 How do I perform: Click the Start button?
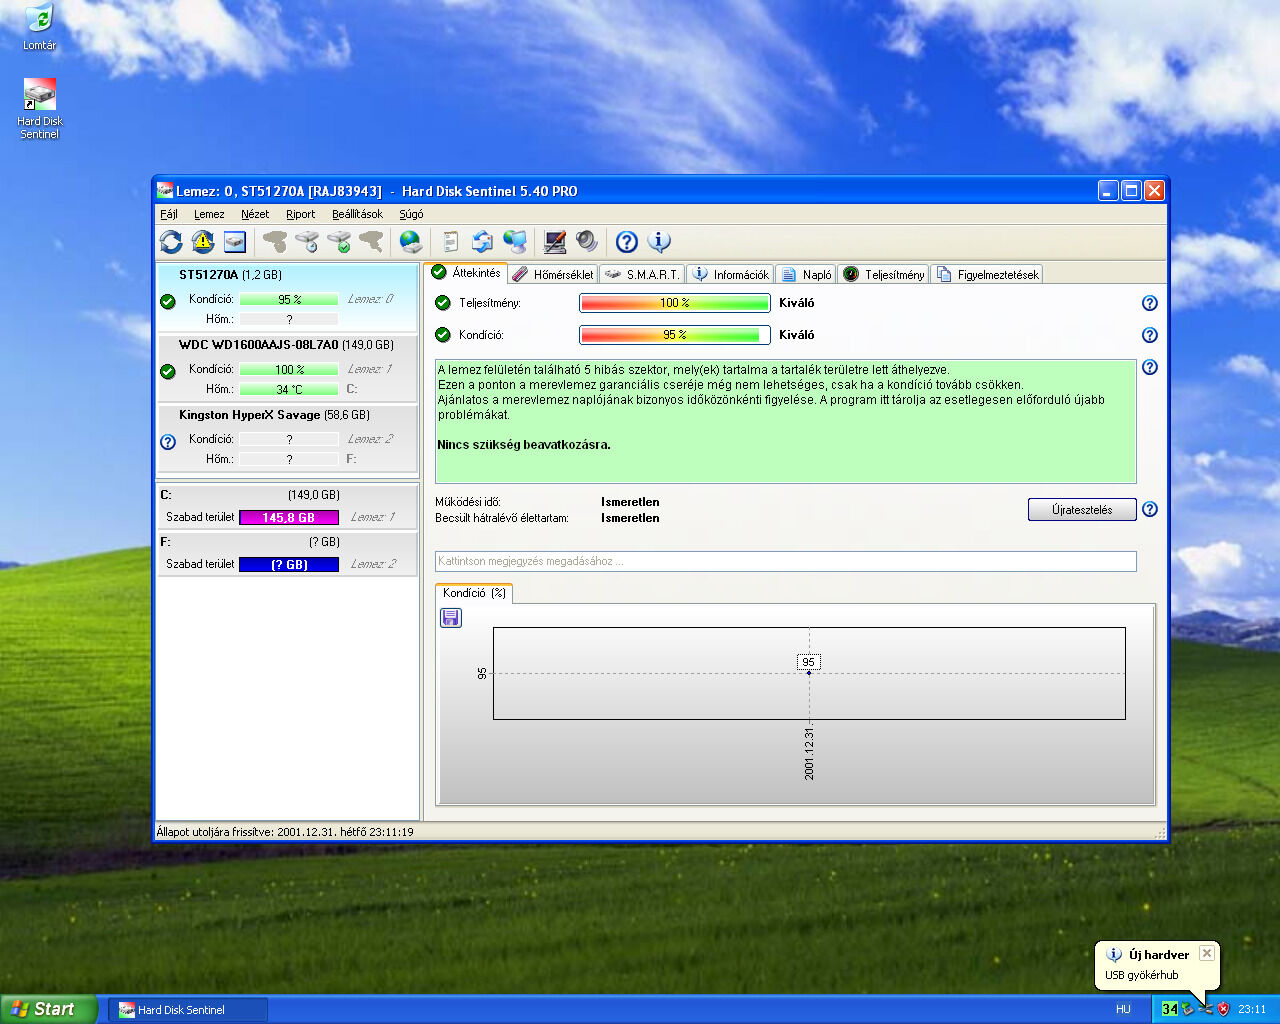click(x=48, y=1009)
